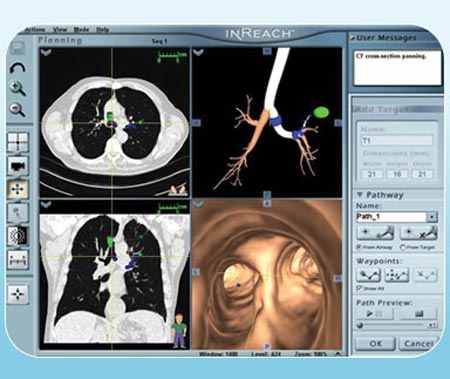Click the path preview record button
Image resolution: width=450 pixels, height=379 pixels.
pos(418,314)
